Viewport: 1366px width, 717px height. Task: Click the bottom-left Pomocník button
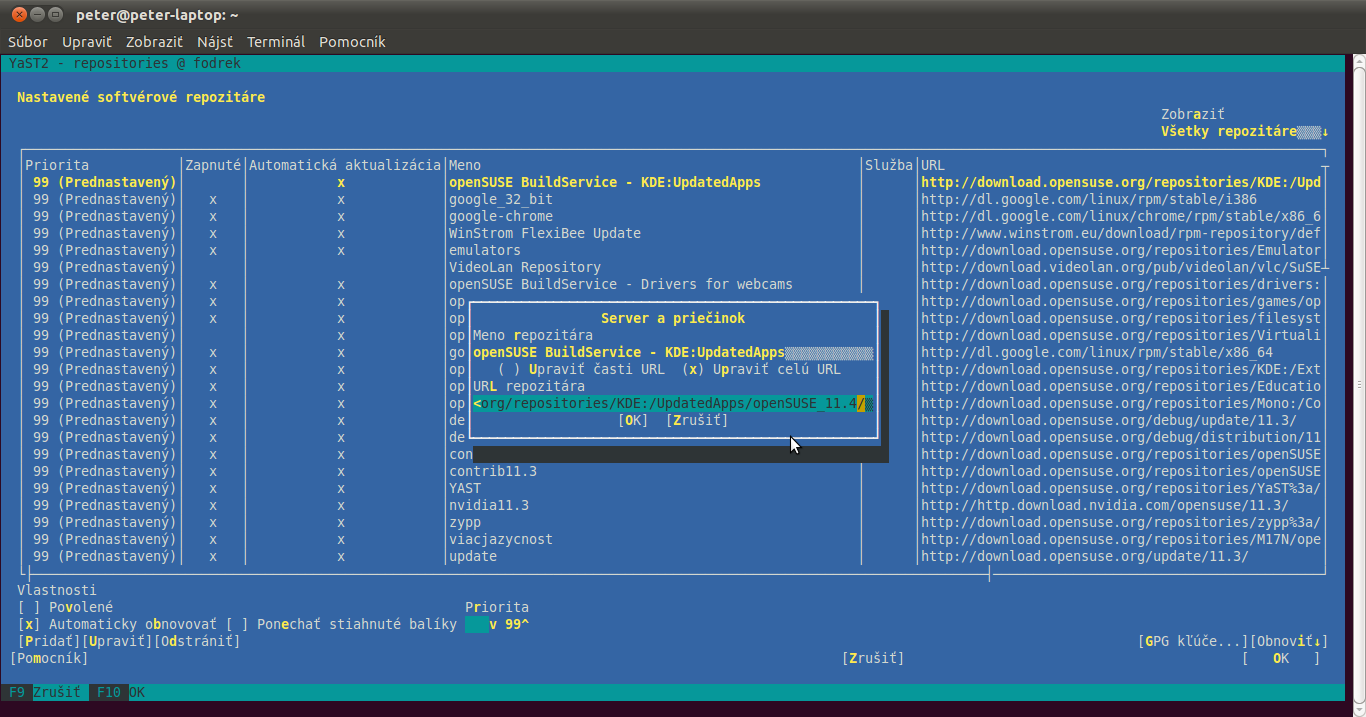pyautogui.click(x=49, y=658)
